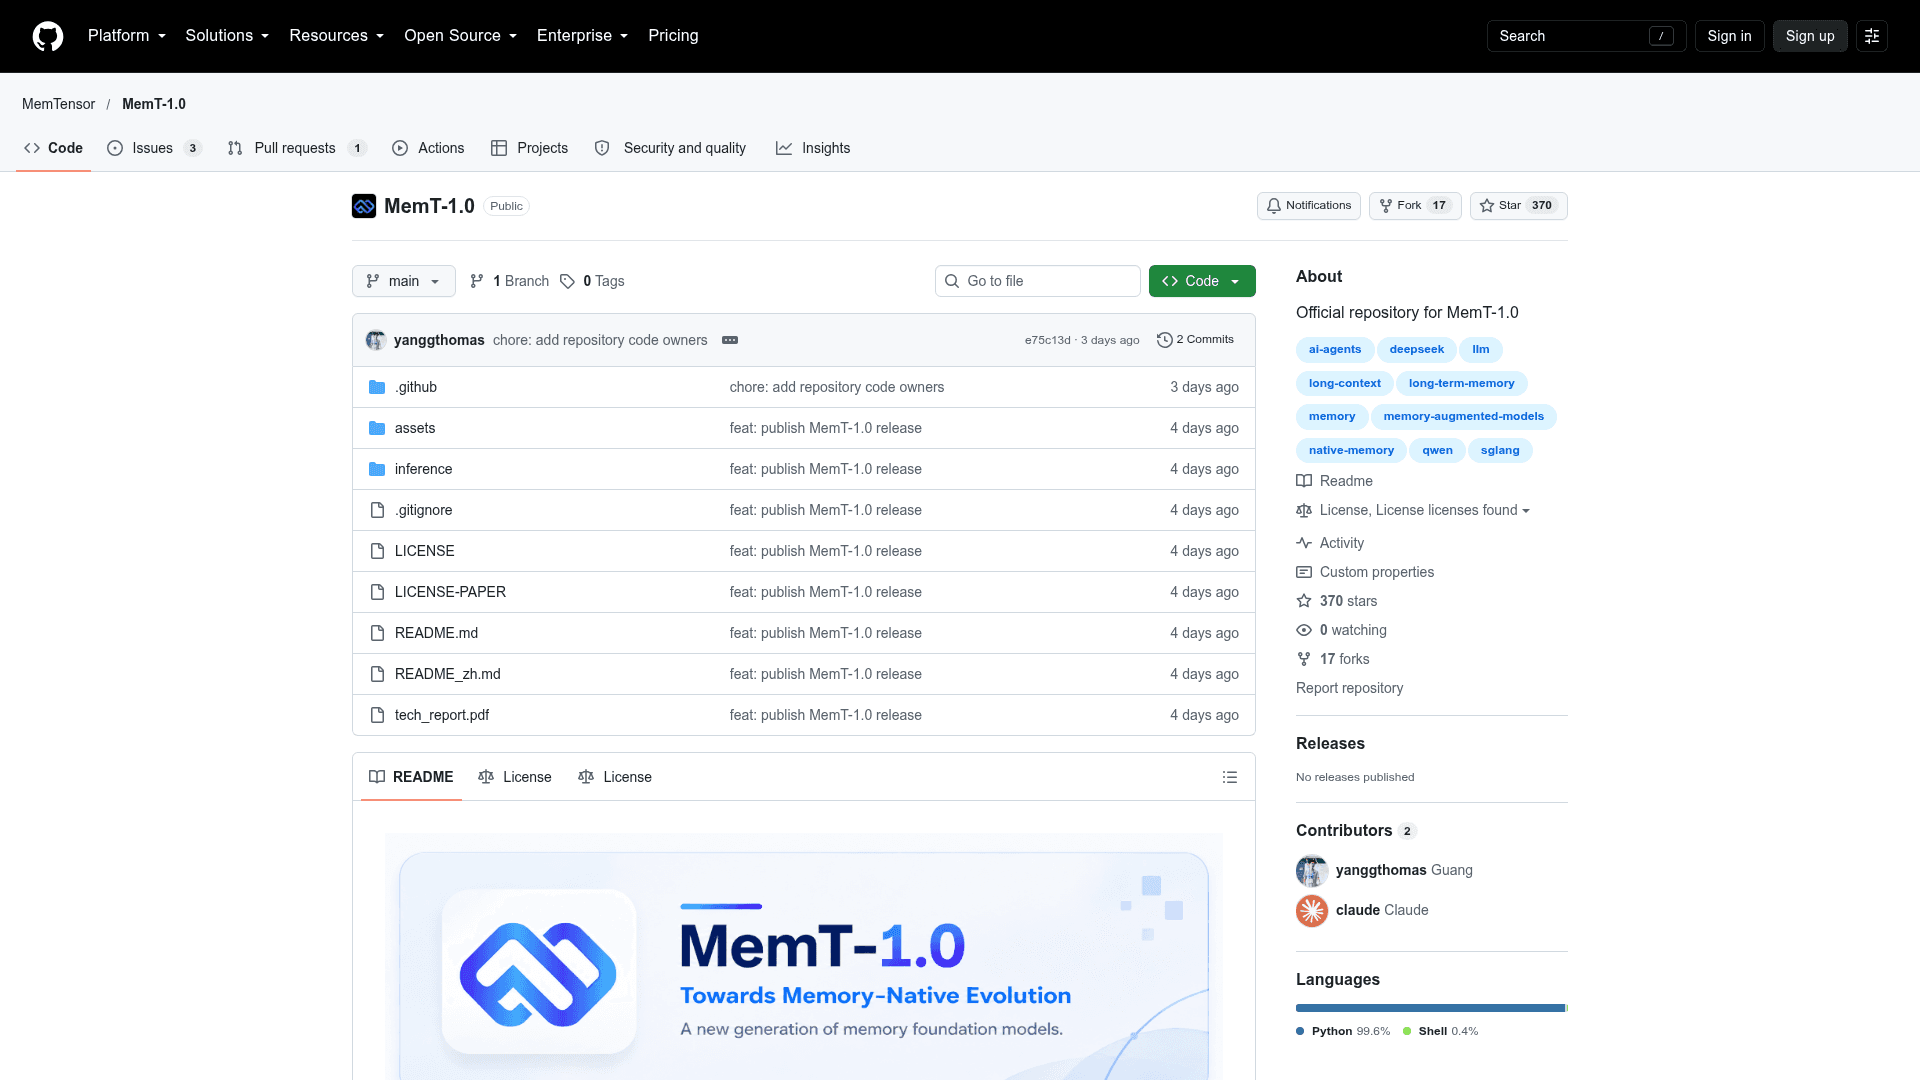This screenshot has width=1920, height=1080.
Task: Click yanggthomas contributor avatar in sidebar
Action: tap(1312, 871)
